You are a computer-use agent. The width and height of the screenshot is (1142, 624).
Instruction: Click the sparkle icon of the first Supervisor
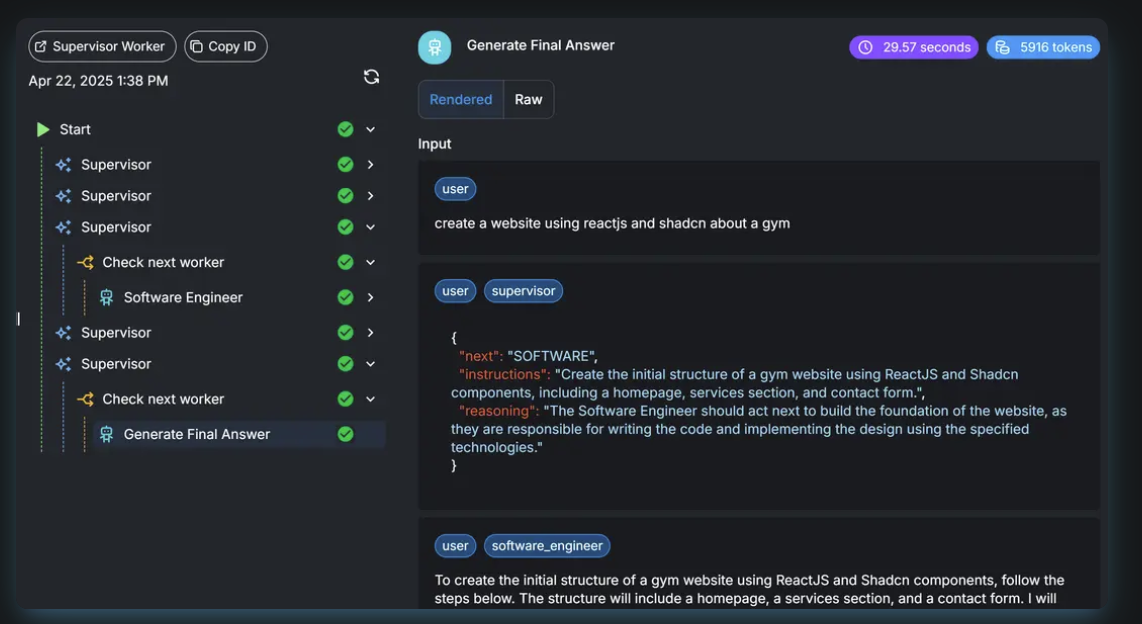64,165
